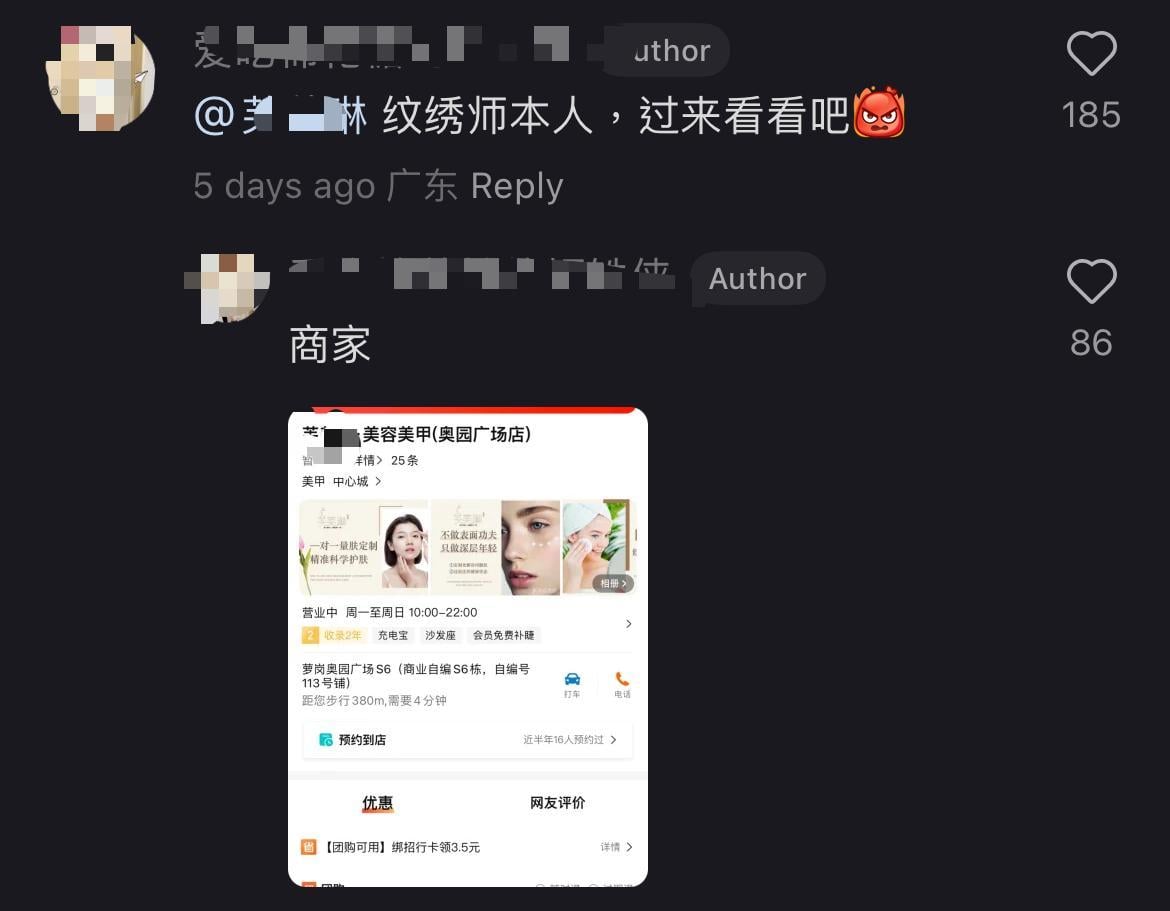Open the top commenter's pixelated avatar

pos(101,78)
